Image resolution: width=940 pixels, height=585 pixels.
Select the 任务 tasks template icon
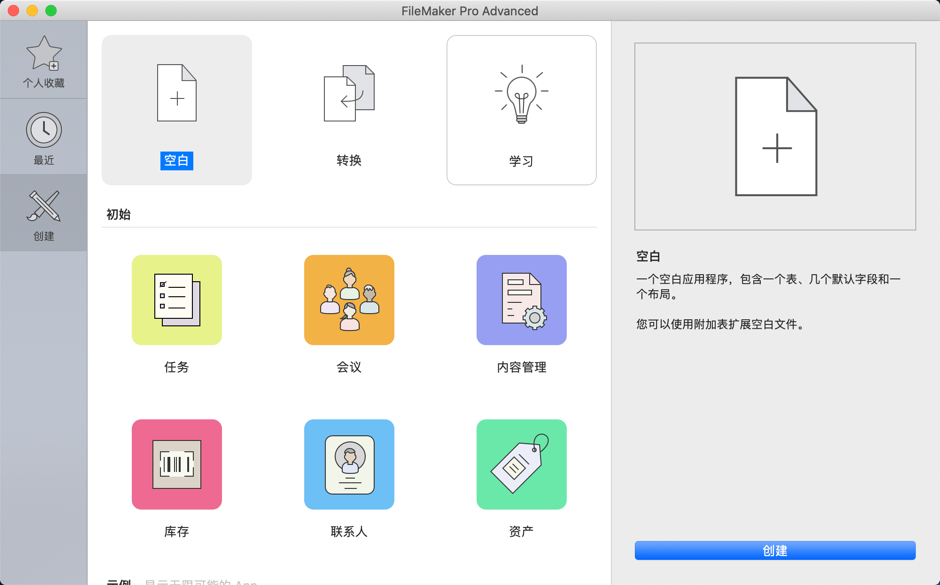[x=176, y=300]
